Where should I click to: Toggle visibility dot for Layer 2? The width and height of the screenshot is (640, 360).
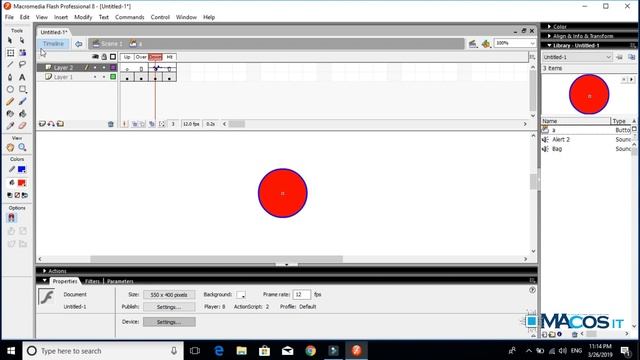click(95, 67)
